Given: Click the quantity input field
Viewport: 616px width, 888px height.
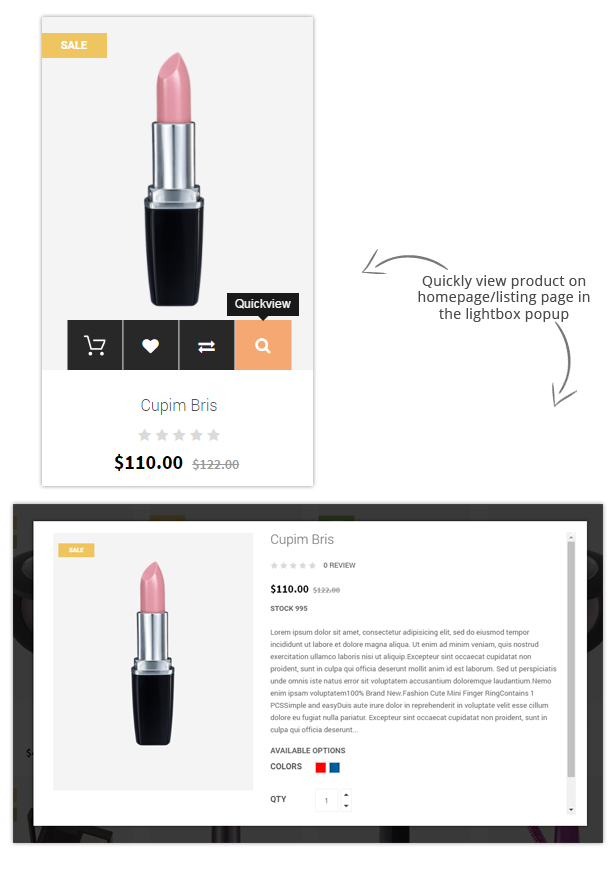Looking at the screenshot, I should (327, 800).
